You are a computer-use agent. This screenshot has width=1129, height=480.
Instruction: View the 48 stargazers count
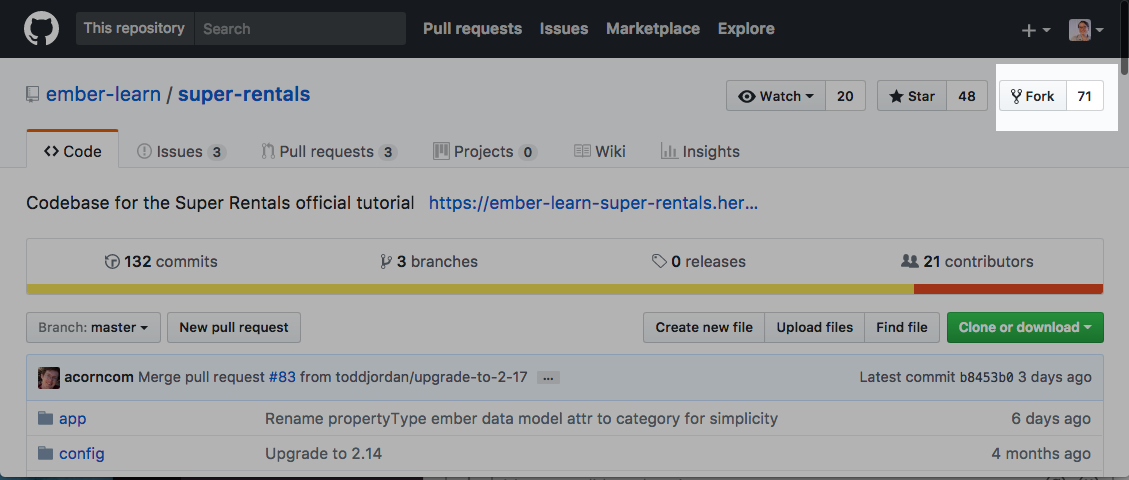pyautogui.click(x=967, y=96)
